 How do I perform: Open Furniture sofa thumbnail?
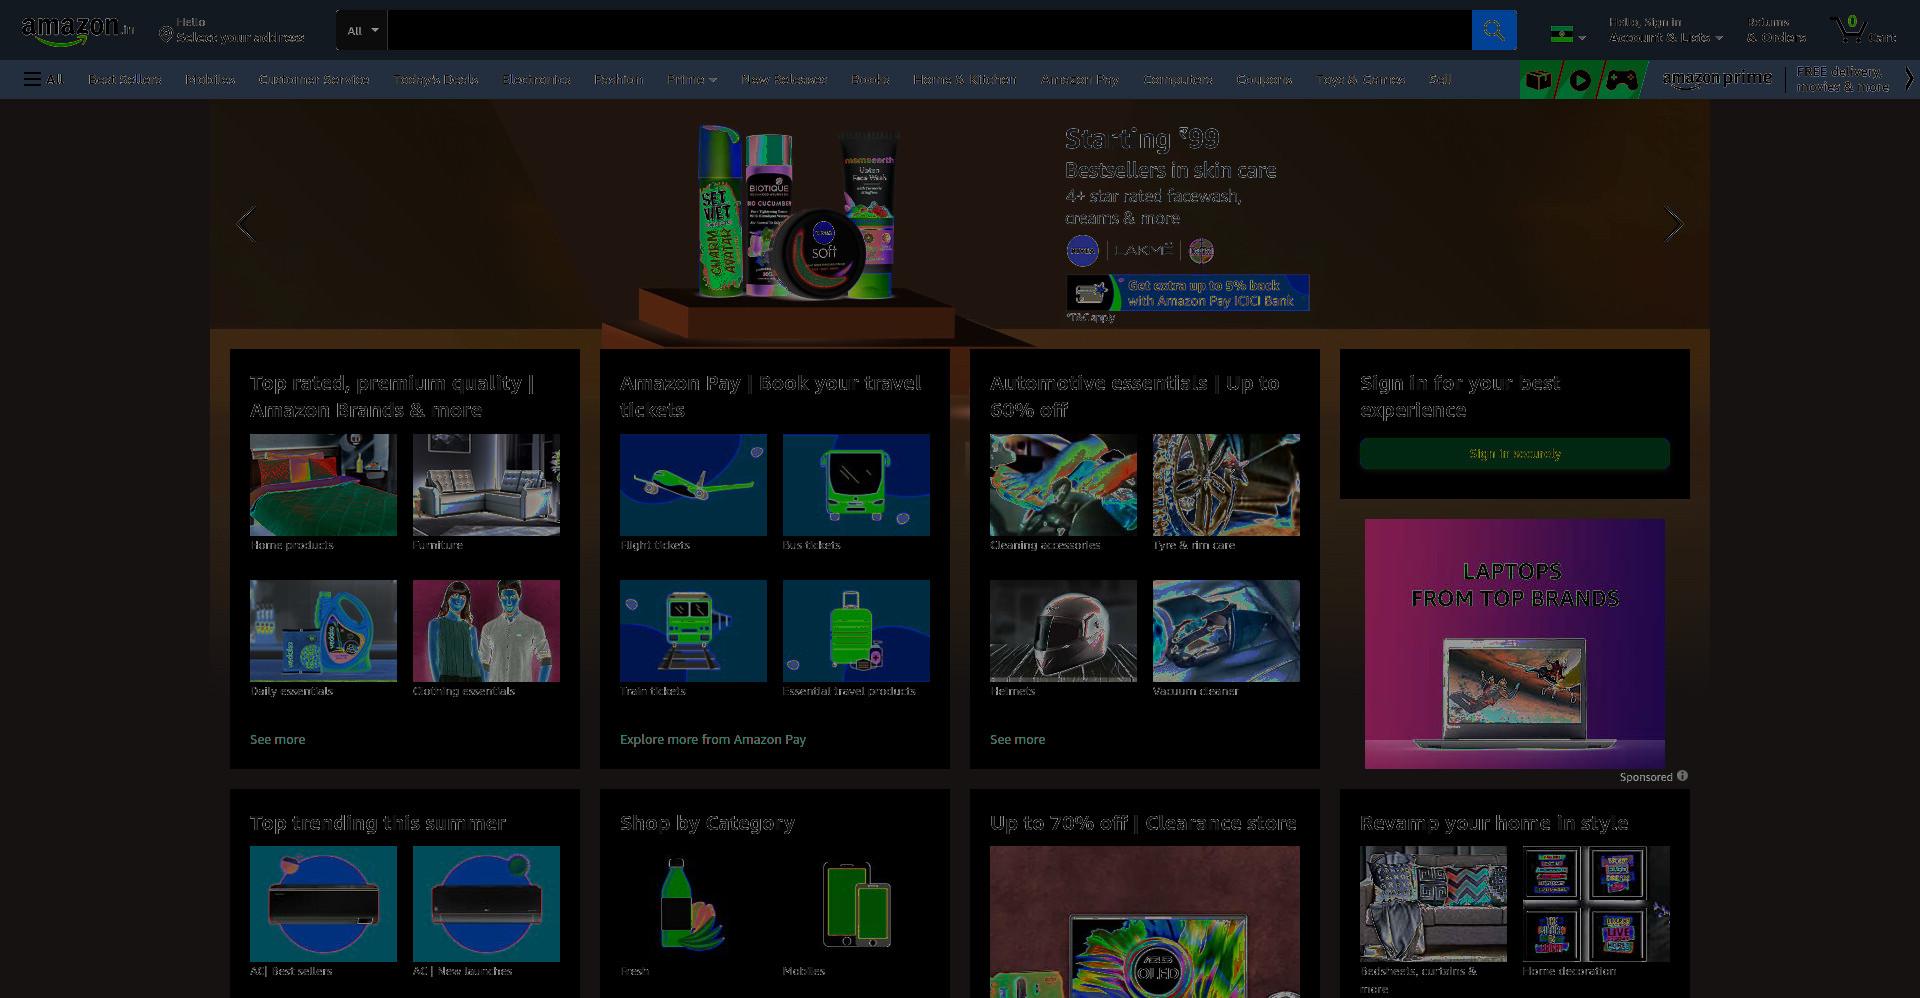tap(486, 485)
